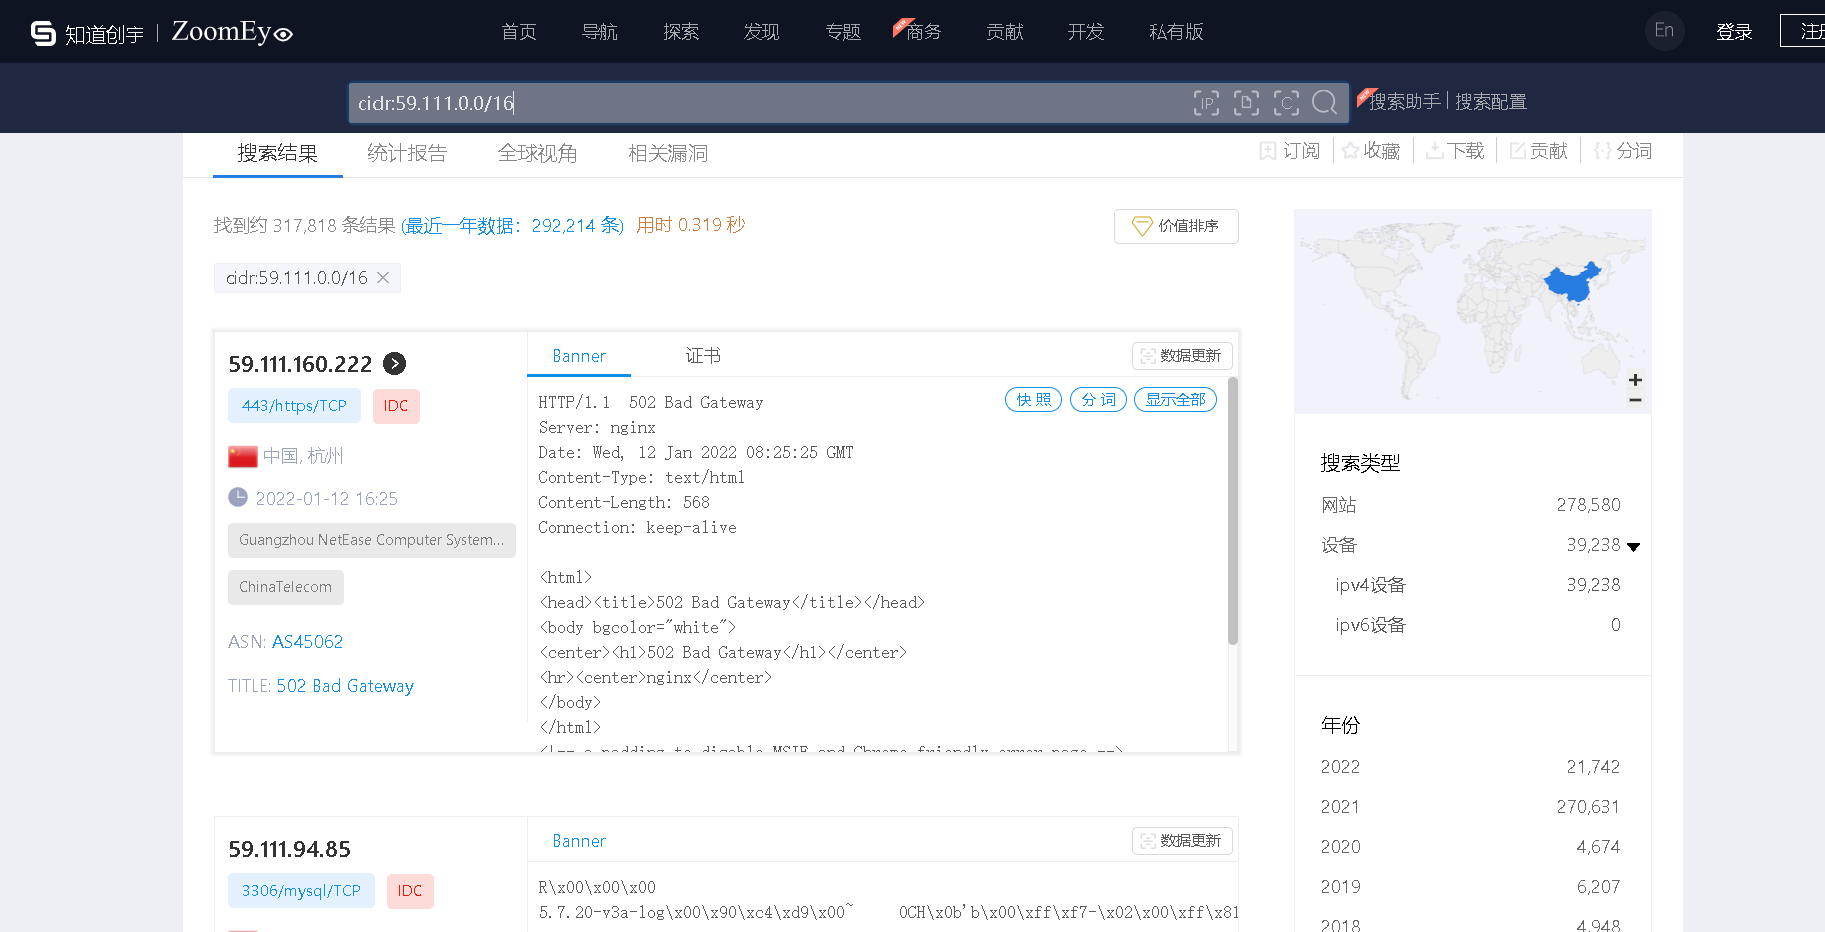
Task: Zoom in on the world map
Action: point(1635,380)
